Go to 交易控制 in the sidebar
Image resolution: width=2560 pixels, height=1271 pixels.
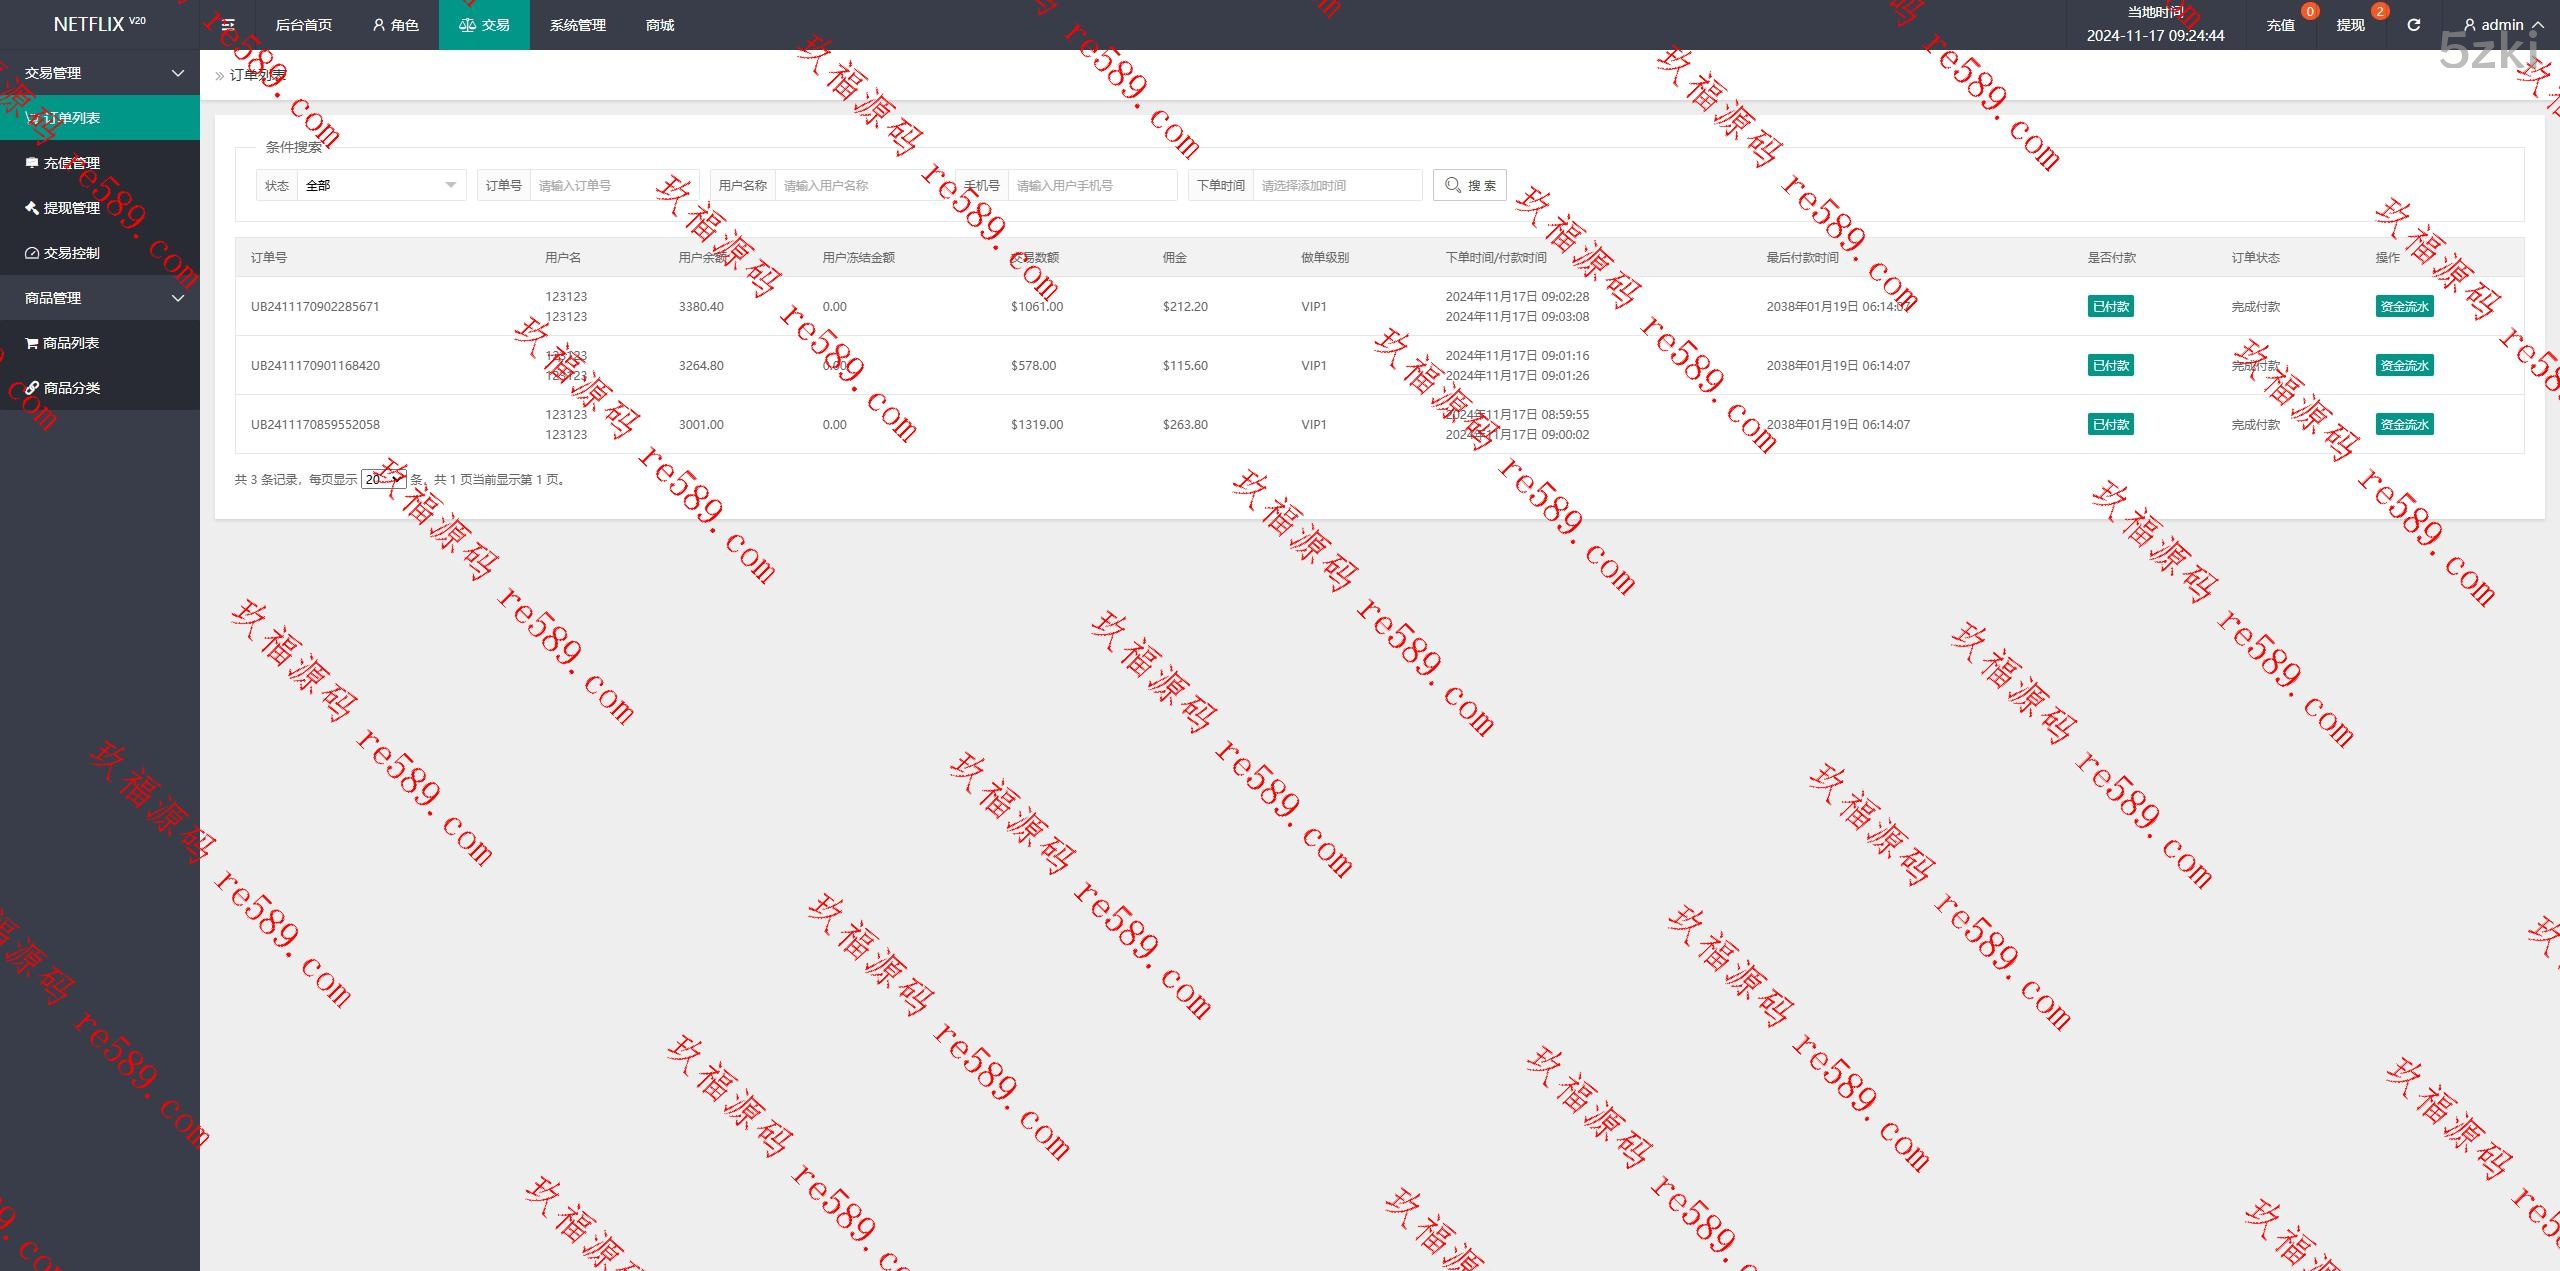tap(71, 253)
